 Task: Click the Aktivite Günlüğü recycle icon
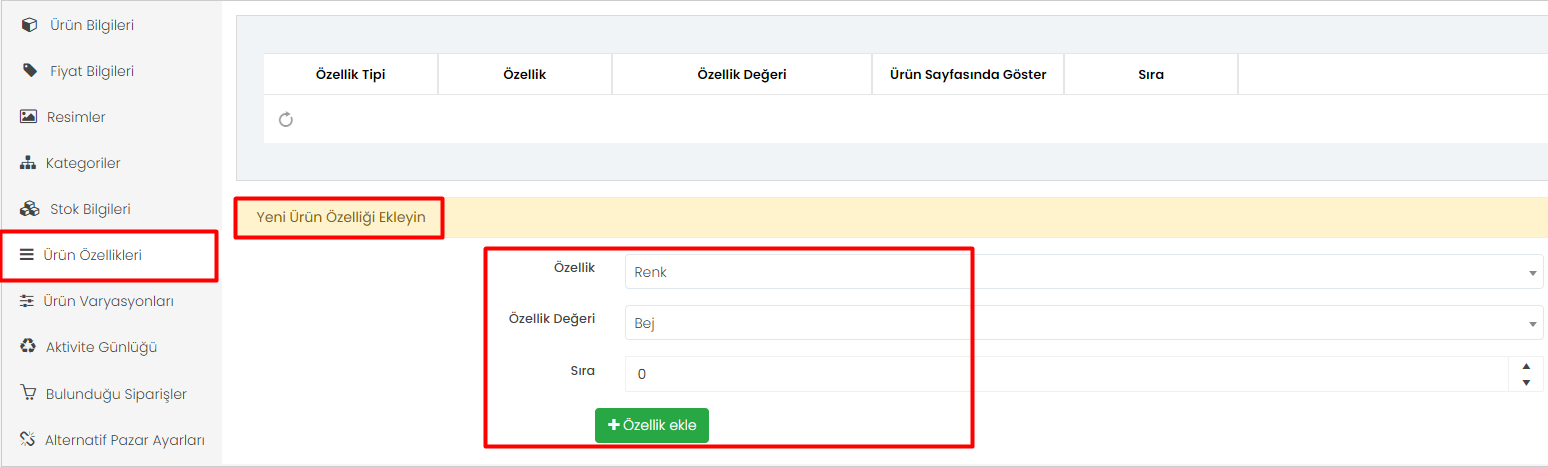coord(28,347)
